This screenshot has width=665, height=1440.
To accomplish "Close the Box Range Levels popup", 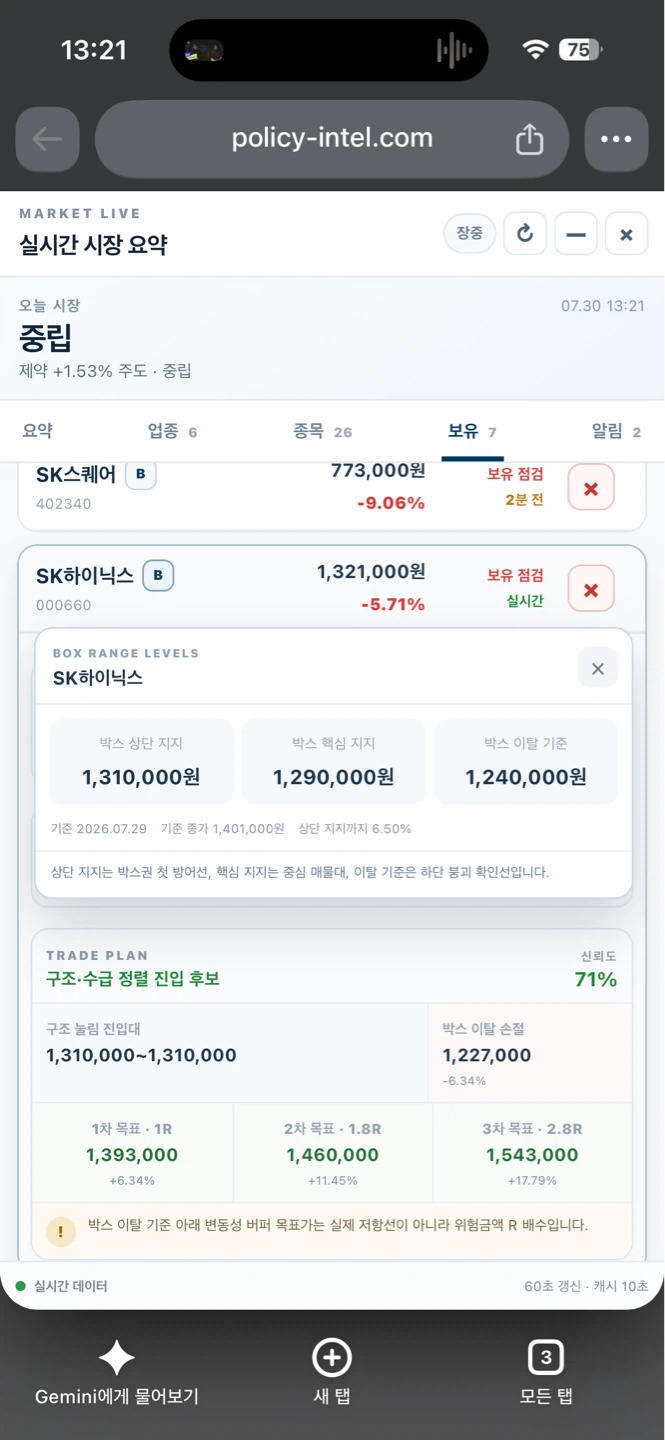I will click(598, 669).
